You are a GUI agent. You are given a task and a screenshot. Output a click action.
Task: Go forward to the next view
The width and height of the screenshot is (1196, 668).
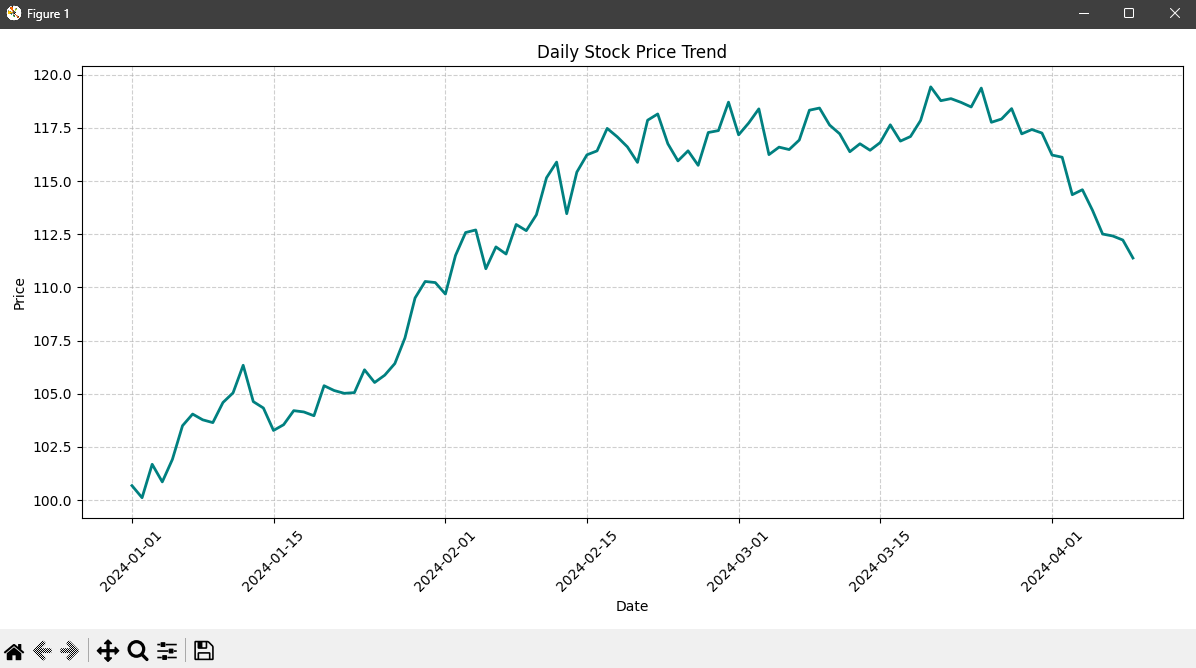[69, 651]
